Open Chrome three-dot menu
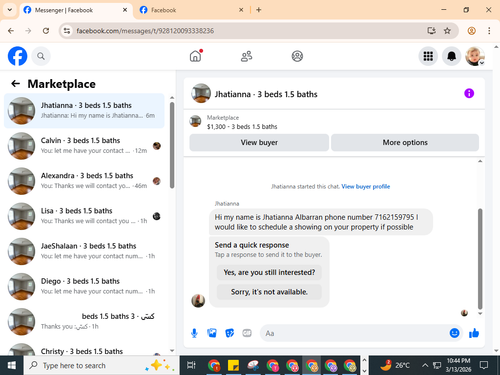500x375 pixels. tap(489, 31)
